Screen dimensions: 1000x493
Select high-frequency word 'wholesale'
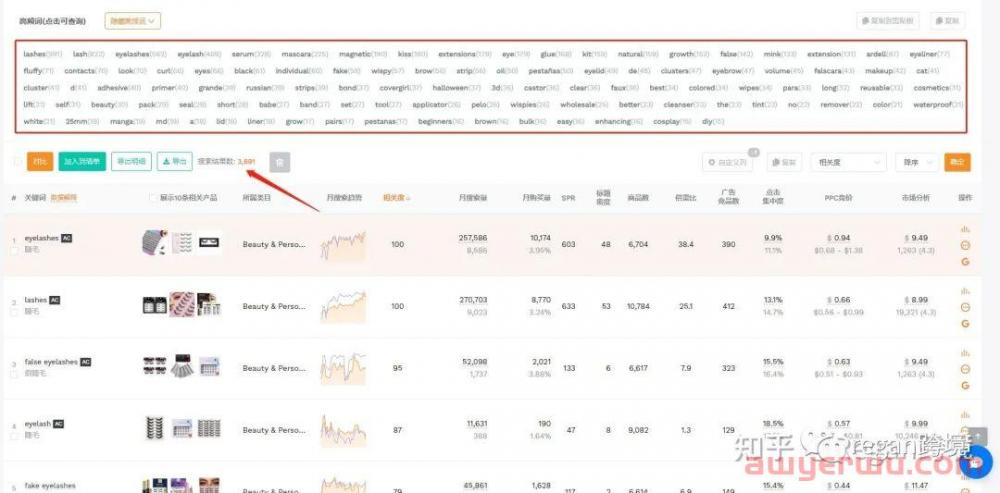[584, 105]
